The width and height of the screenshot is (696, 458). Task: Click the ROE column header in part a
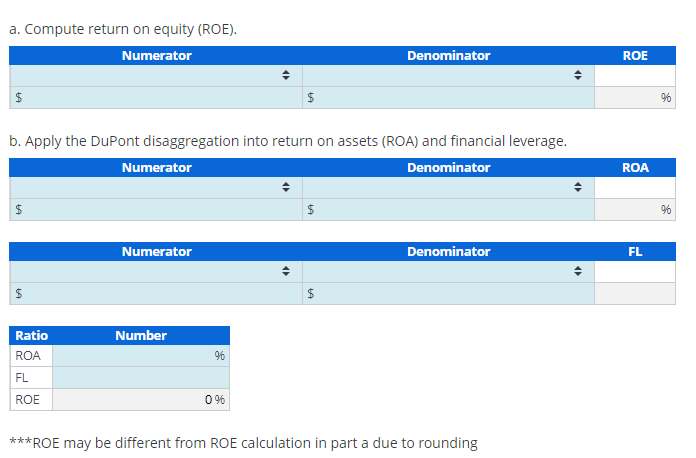pos(635,55)
